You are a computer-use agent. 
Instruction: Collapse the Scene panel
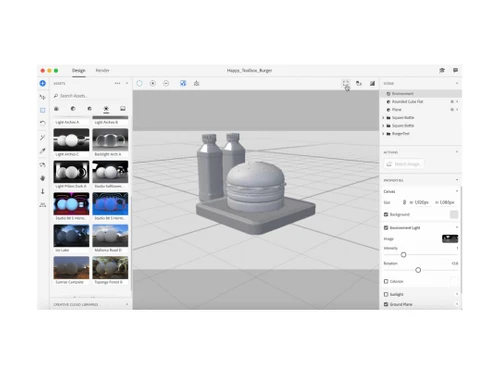point(457,83)
